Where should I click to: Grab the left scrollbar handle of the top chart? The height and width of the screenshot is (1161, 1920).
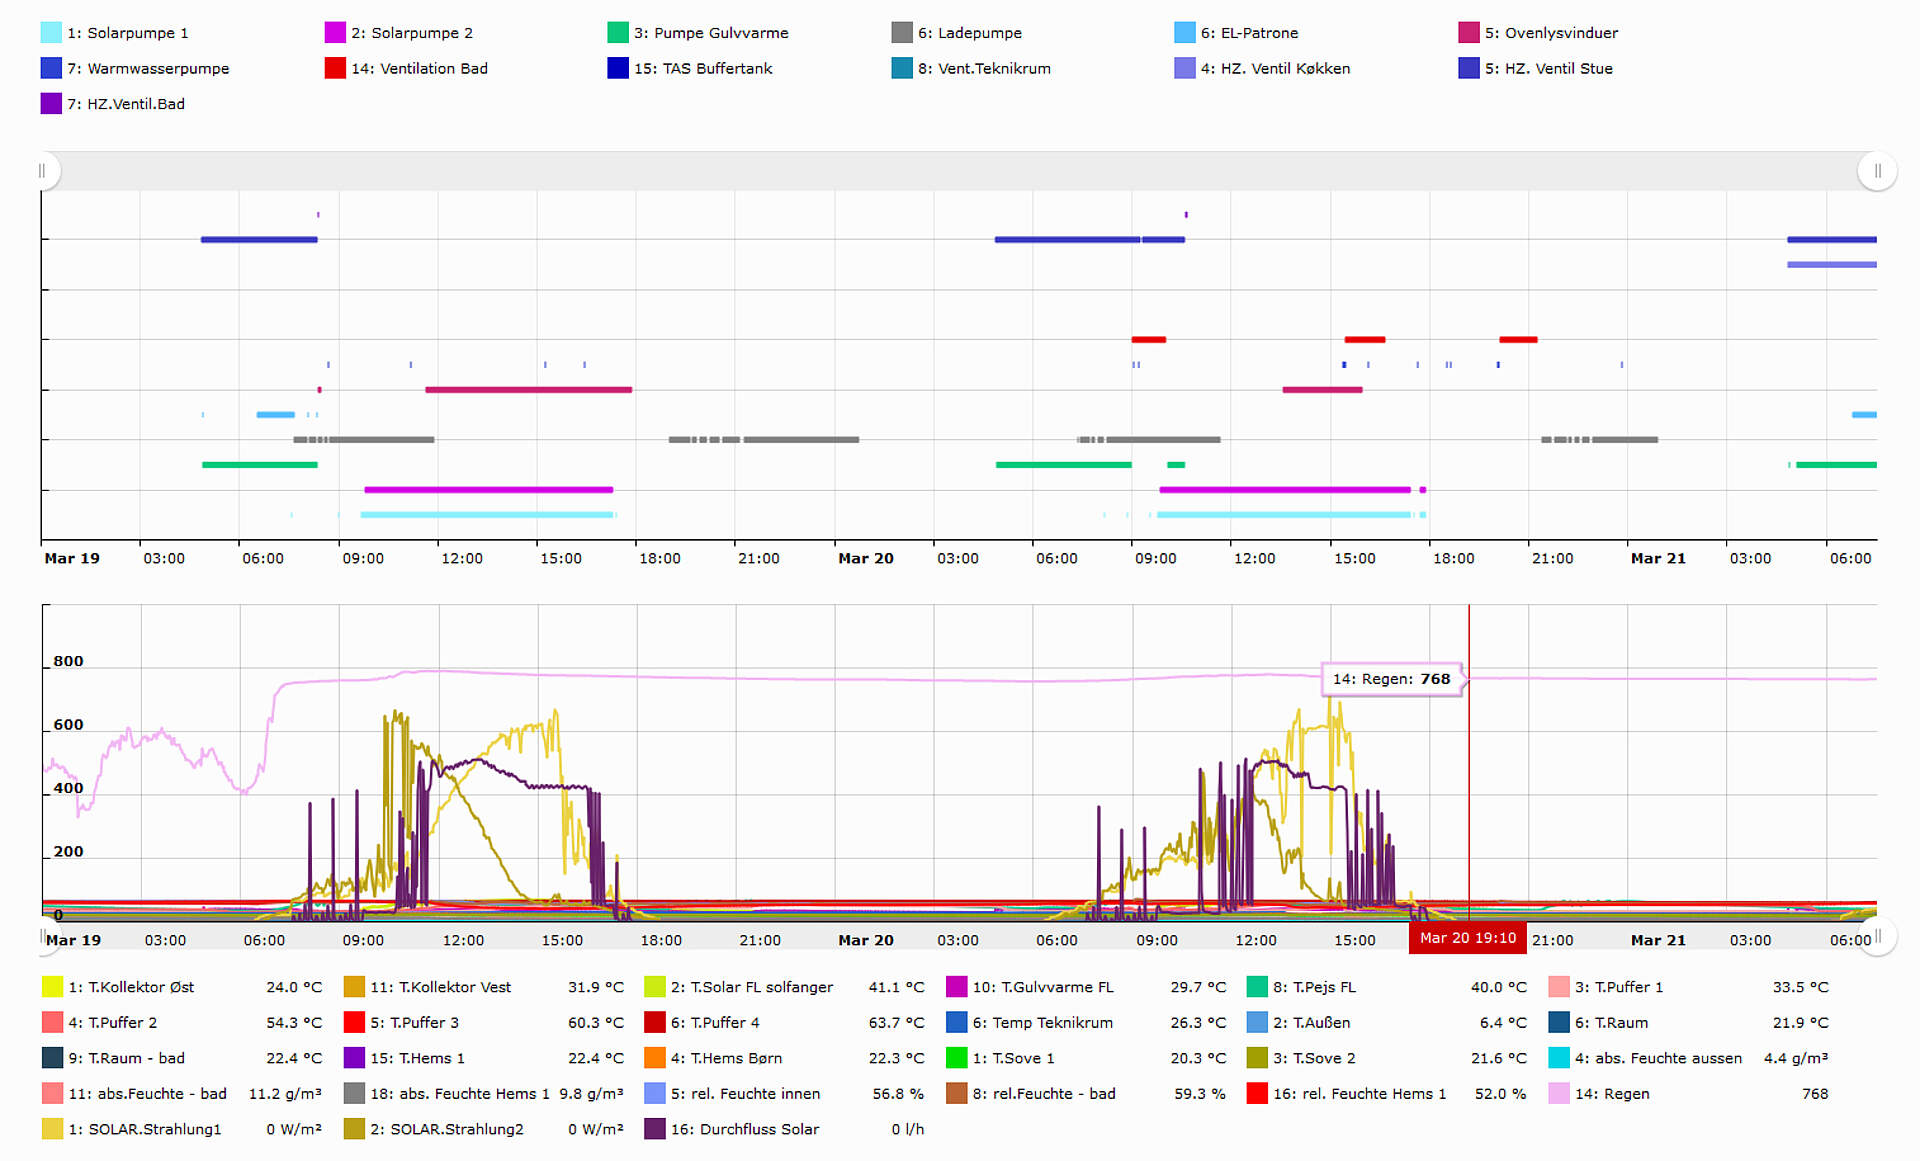pyautogui.click(x=42, y=171)
